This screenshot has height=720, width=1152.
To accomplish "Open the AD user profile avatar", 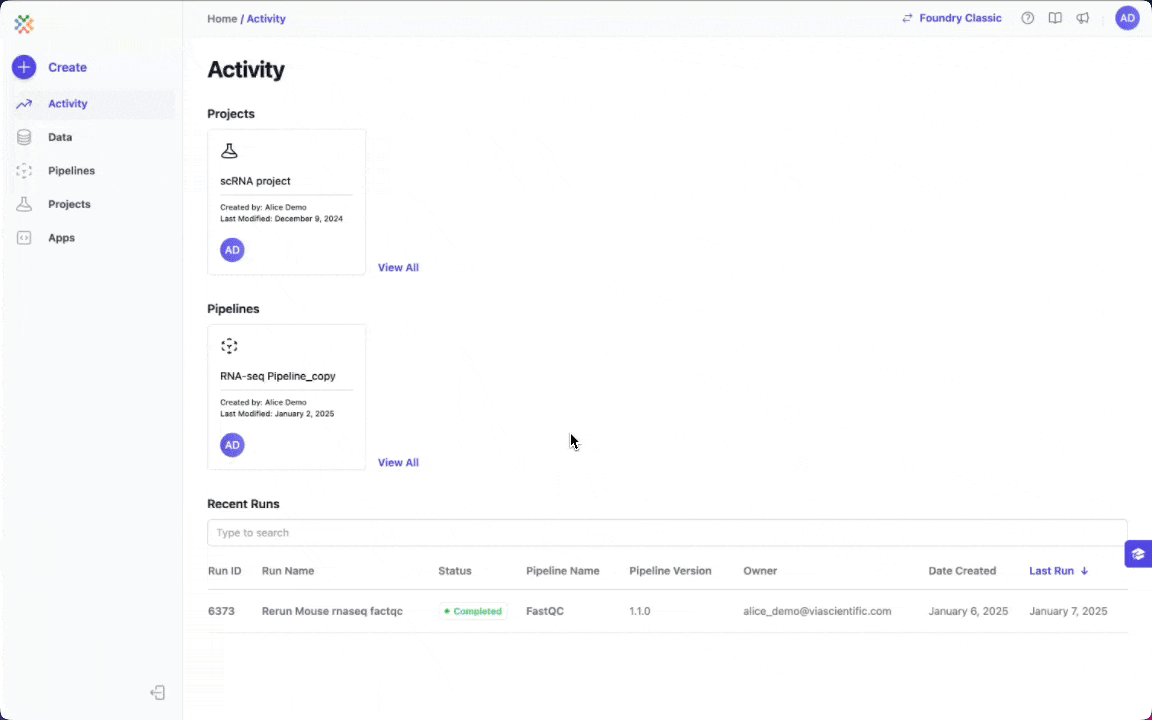I will [1127, 18].
